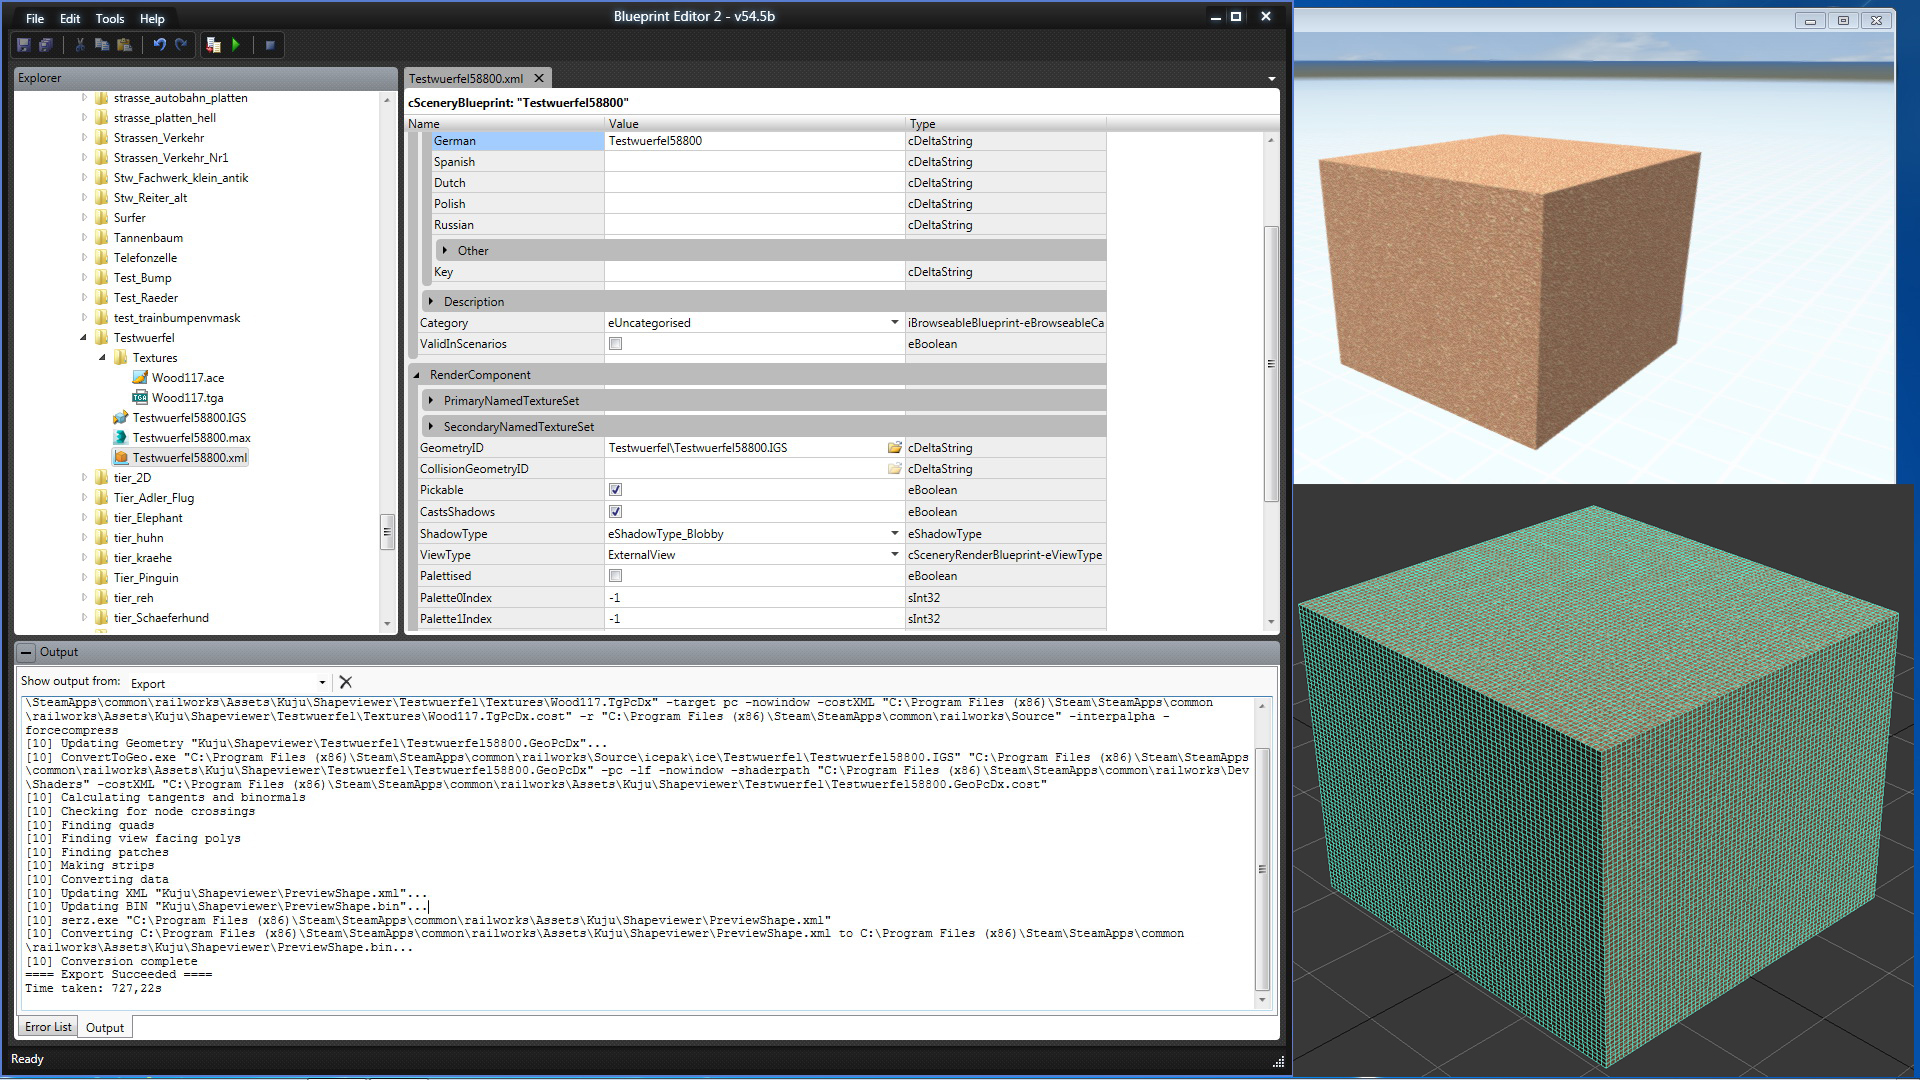Image resolution: width=1920 pixels, height=1080 pixels.
Task: Clear output with the X icon
Action: pos(346,682)
